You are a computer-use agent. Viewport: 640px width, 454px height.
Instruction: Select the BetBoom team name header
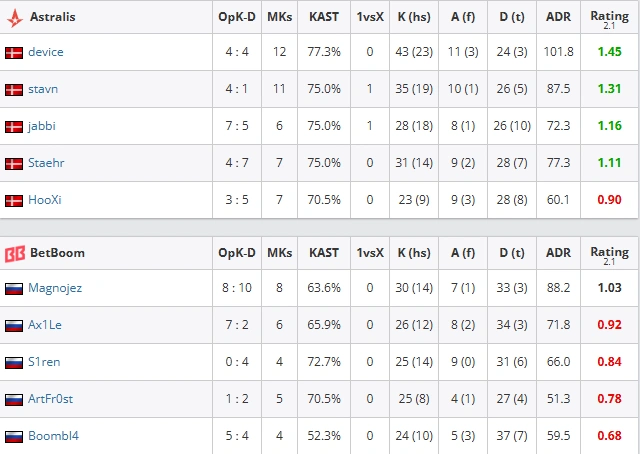[x=58, y=253]
